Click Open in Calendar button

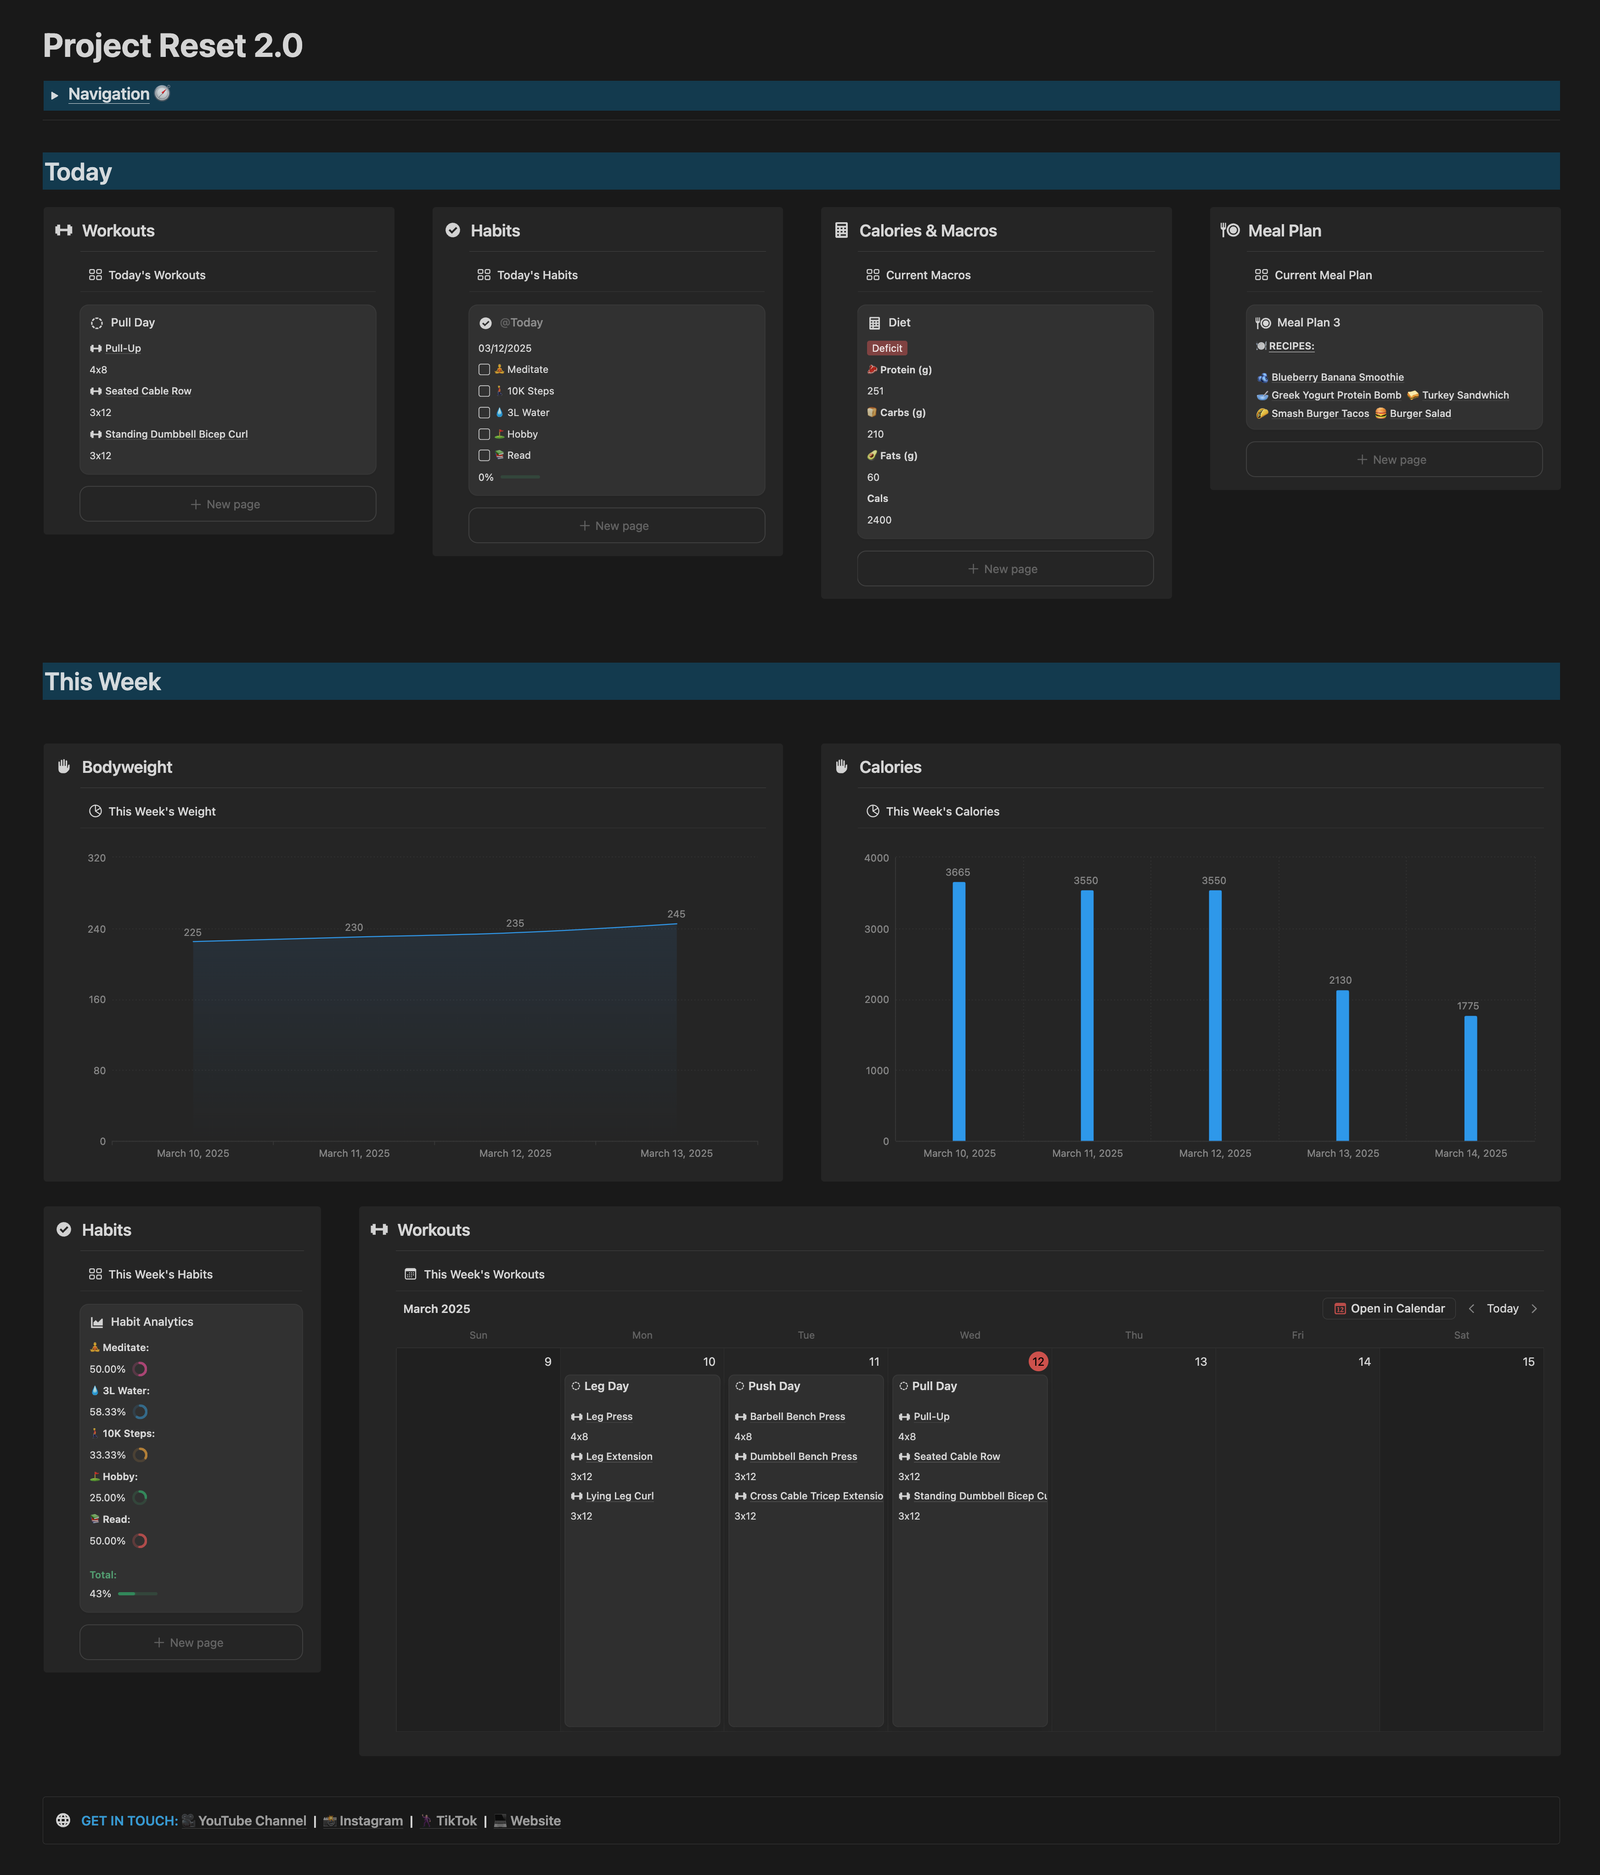1388,1309
